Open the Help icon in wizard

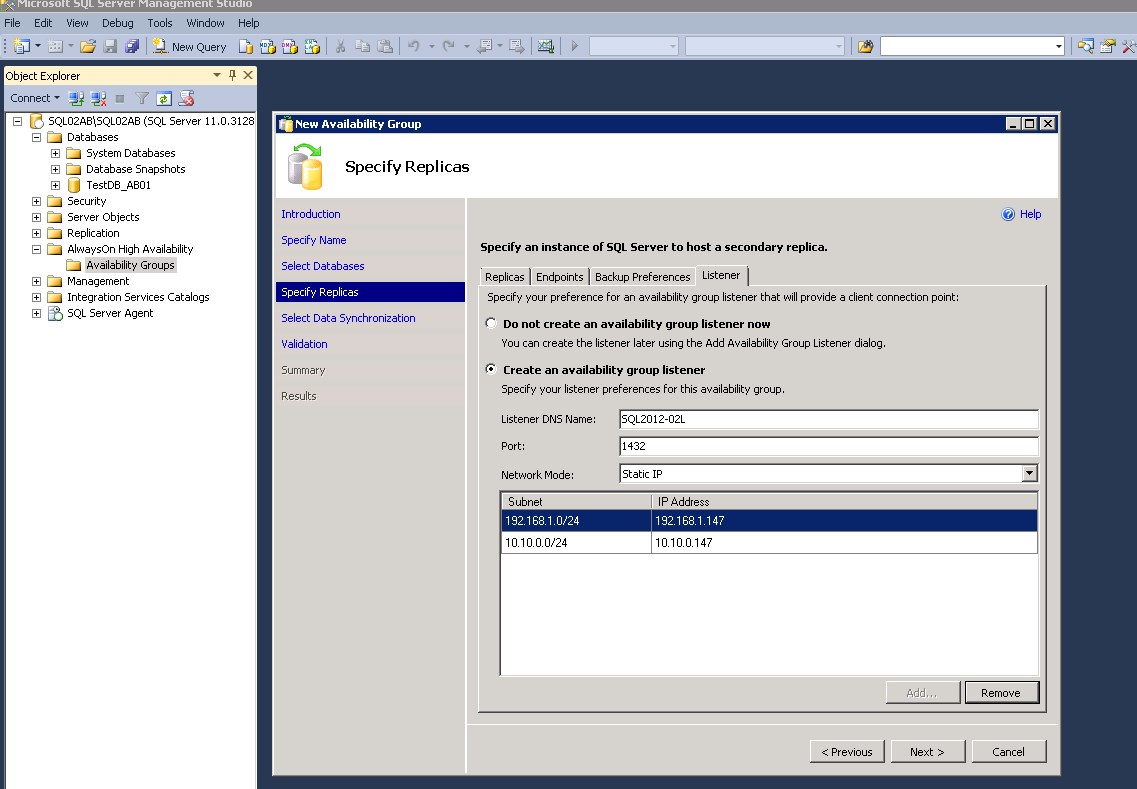(x=1008, y=214)
